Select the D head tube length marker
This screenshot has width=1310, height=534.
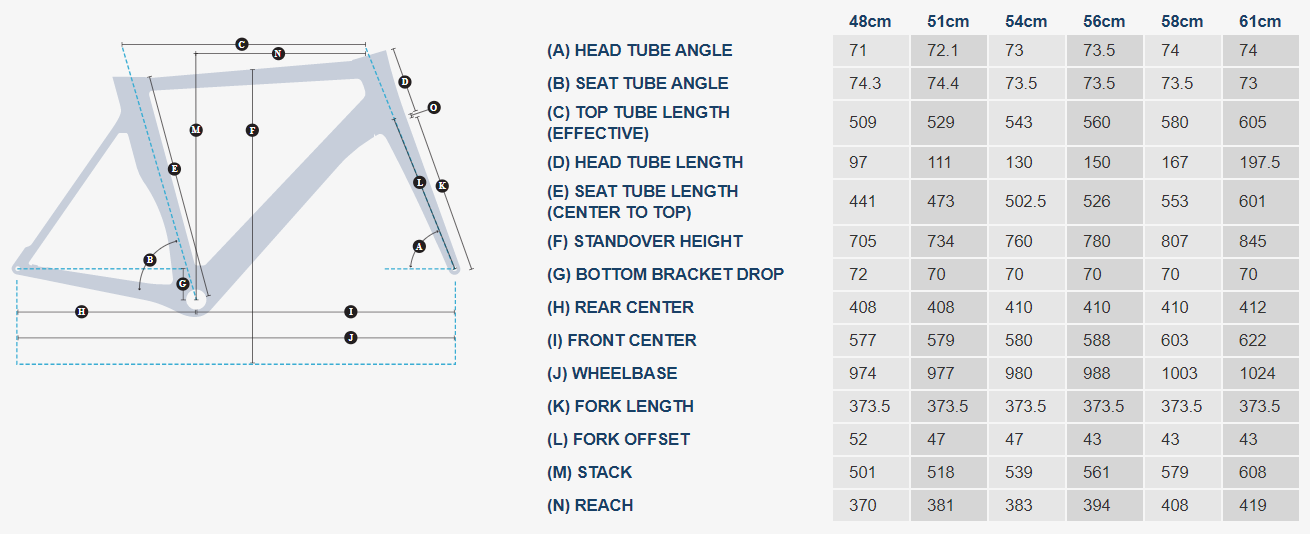click(x=405, y=82)
